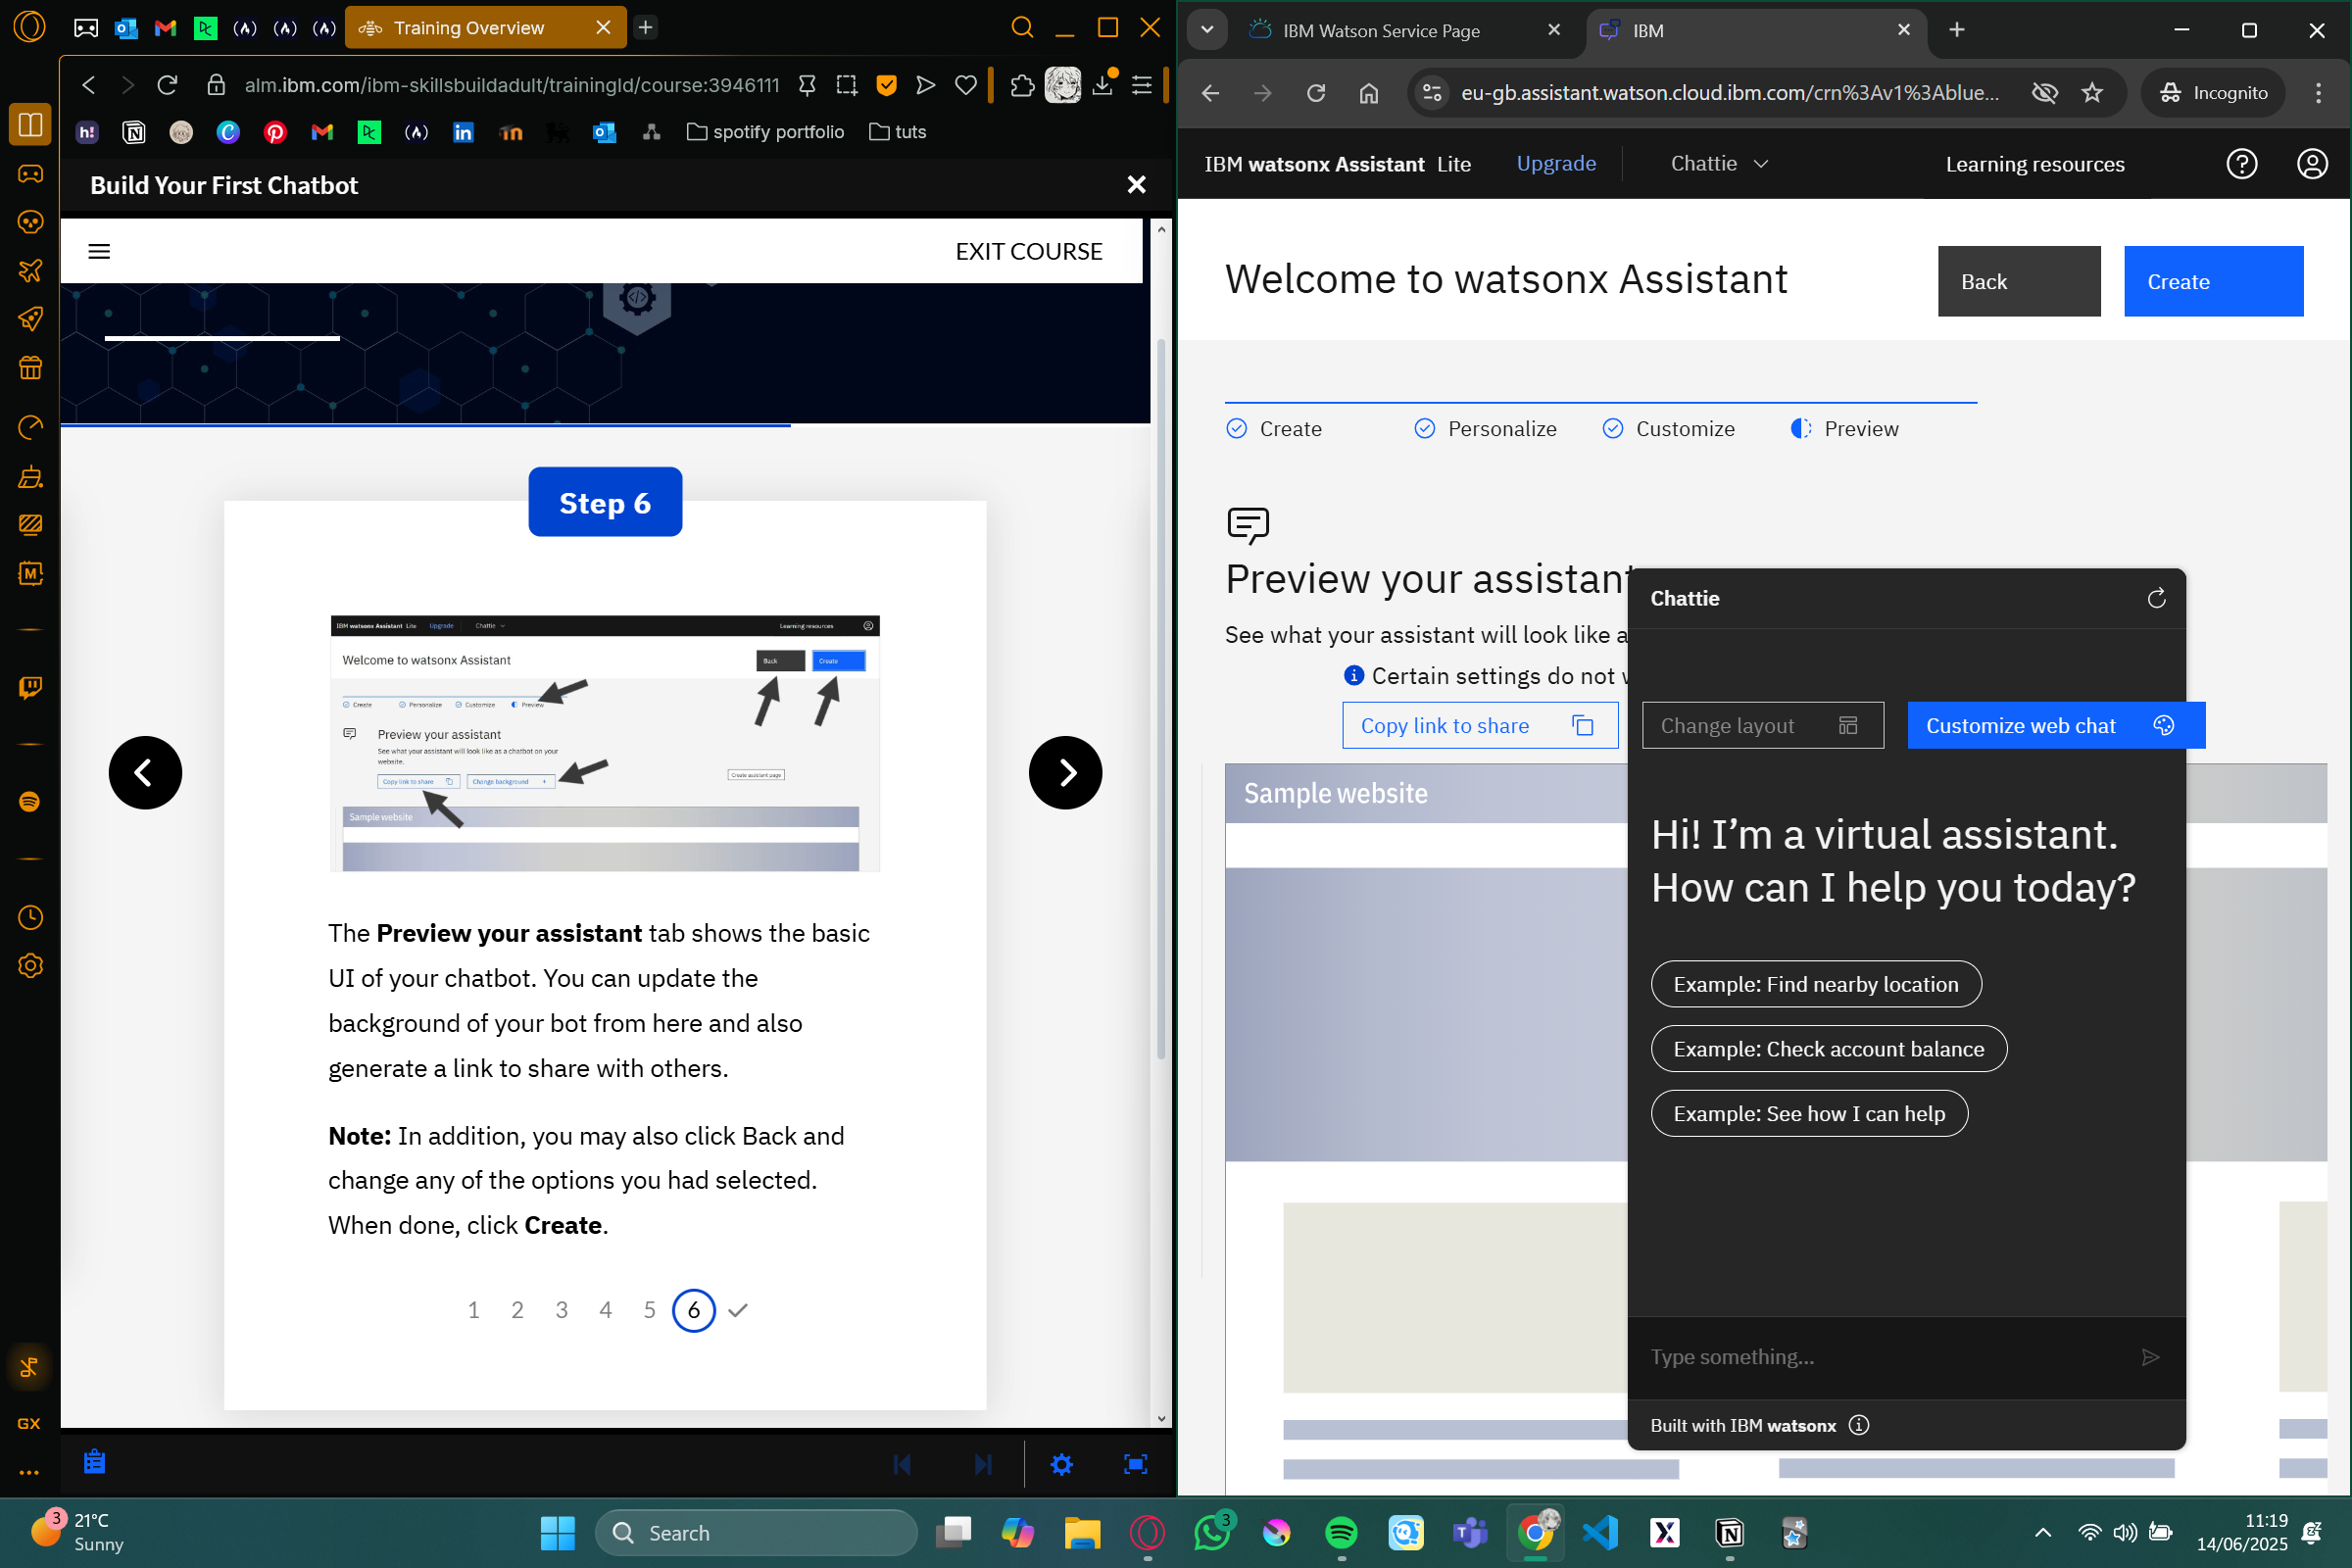This screenshot has width=2352, height=1568.
Task: Click the blue Create button
Action: (2213, 282)
